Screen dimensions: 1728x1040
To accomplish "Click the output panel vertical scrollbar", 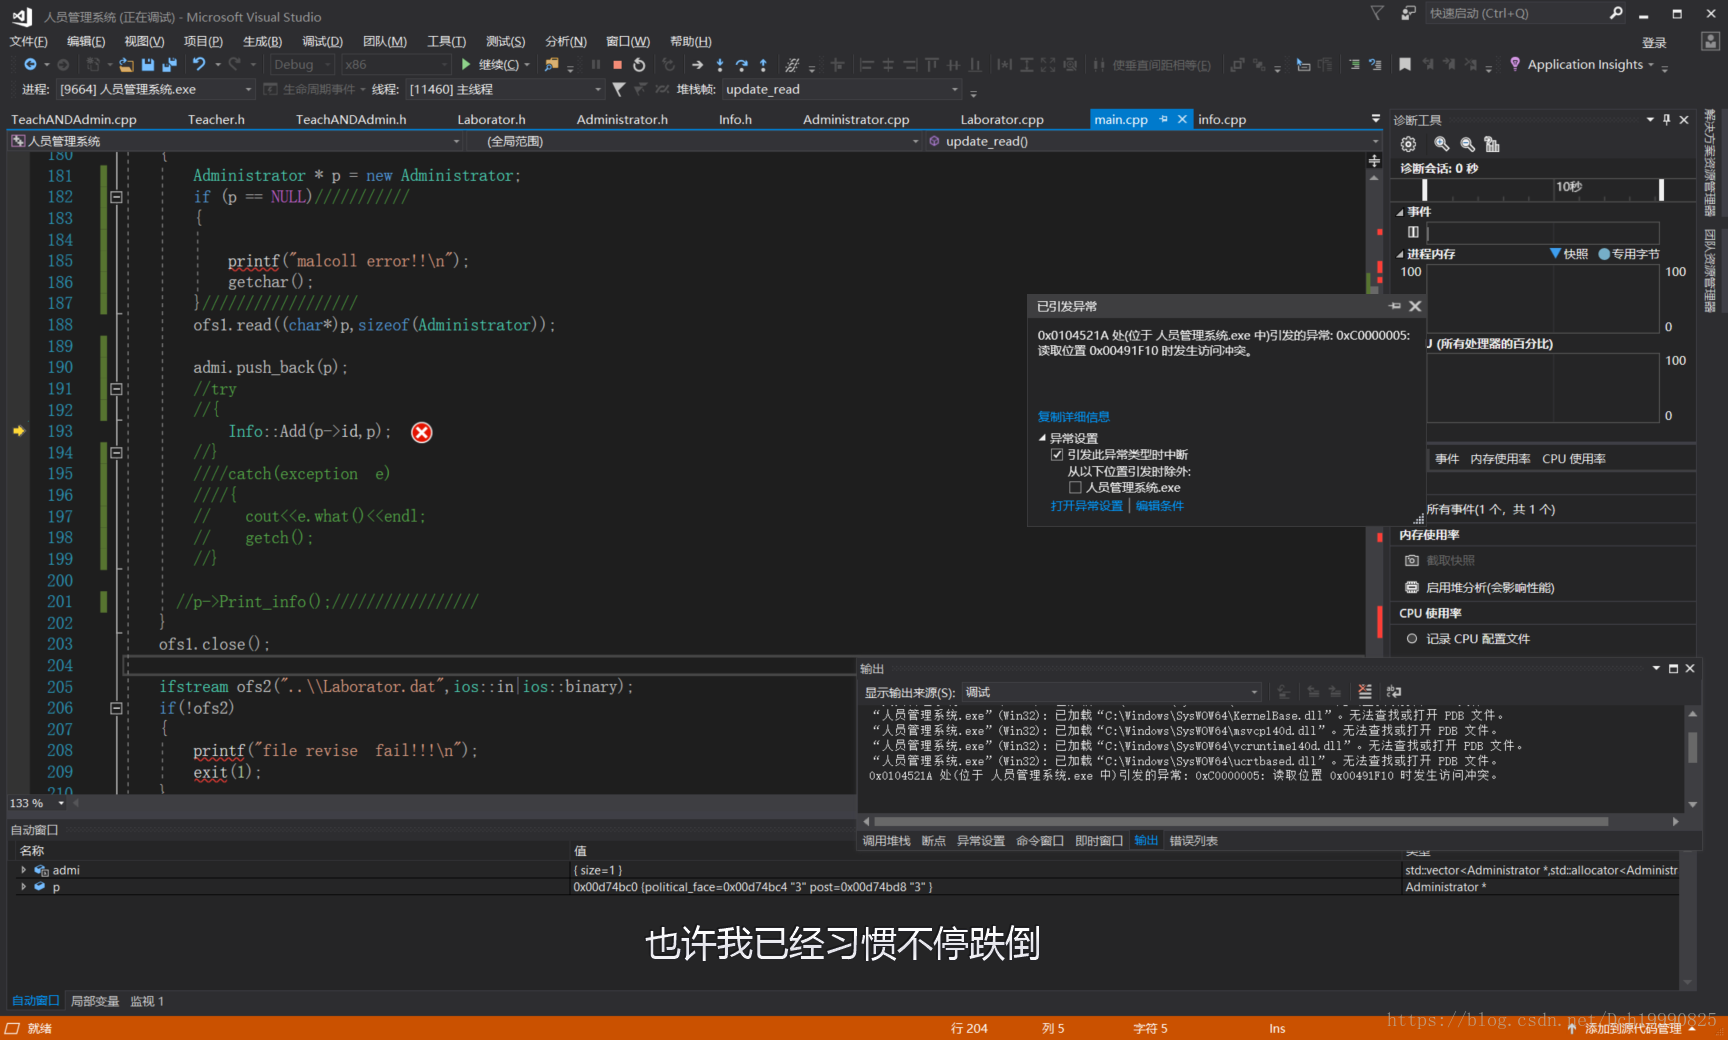I will [1692, 748].
